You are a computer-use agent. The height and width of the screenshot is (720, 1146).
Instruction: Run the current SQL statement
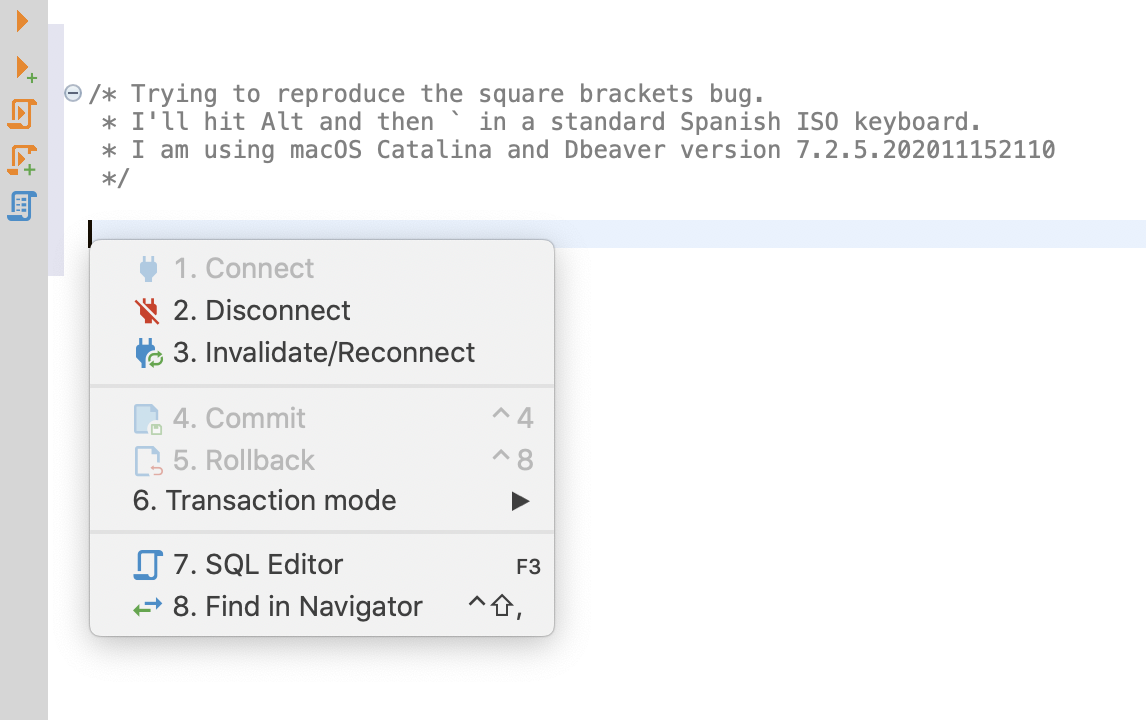point(21,21)
